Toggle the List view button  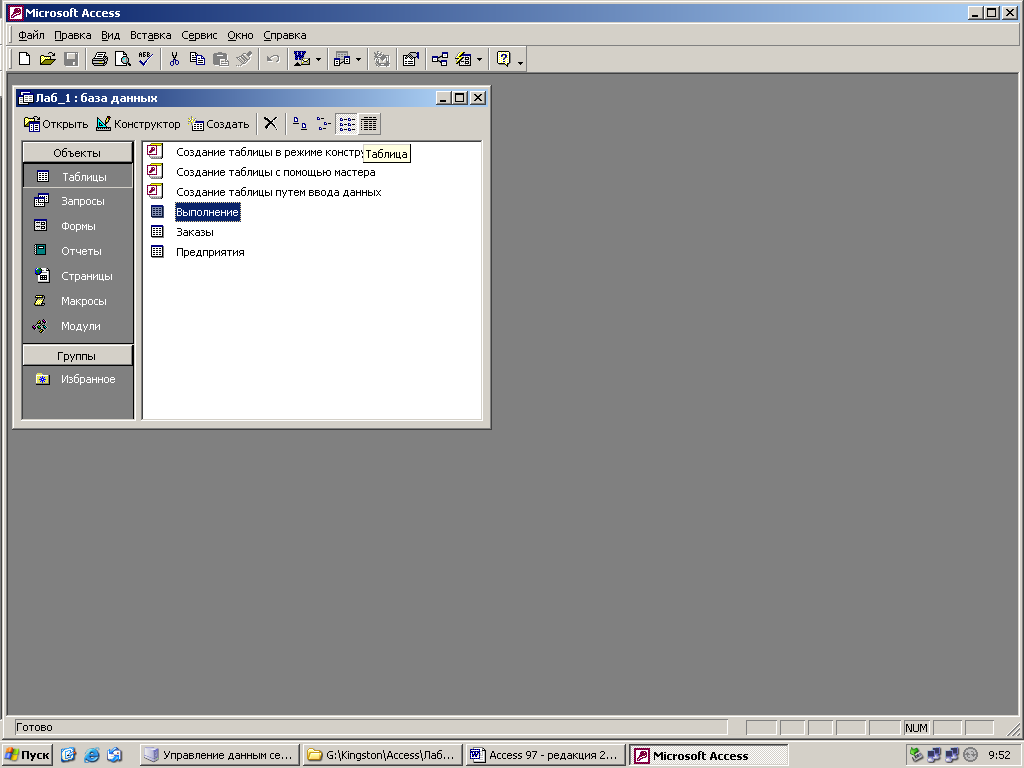(x=347, y=123)
